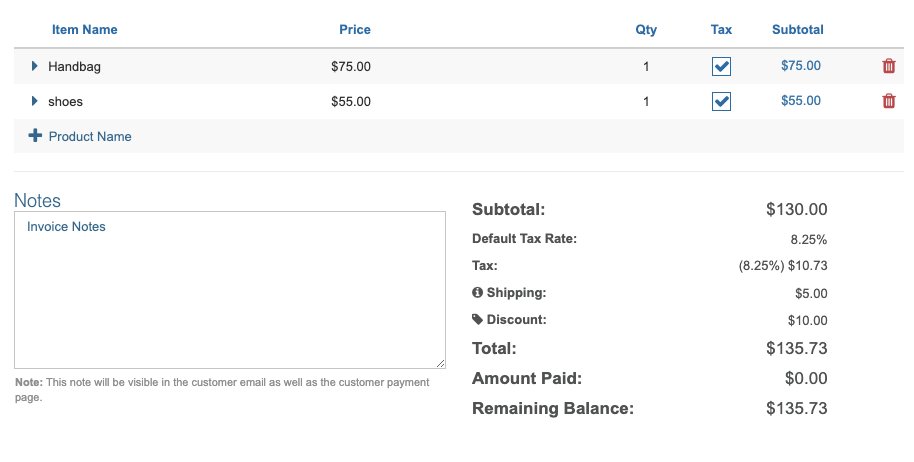Open the shoes $55.00 subtotal link
The width and height of the screenshot is (914, 462).
pos(800,101)
